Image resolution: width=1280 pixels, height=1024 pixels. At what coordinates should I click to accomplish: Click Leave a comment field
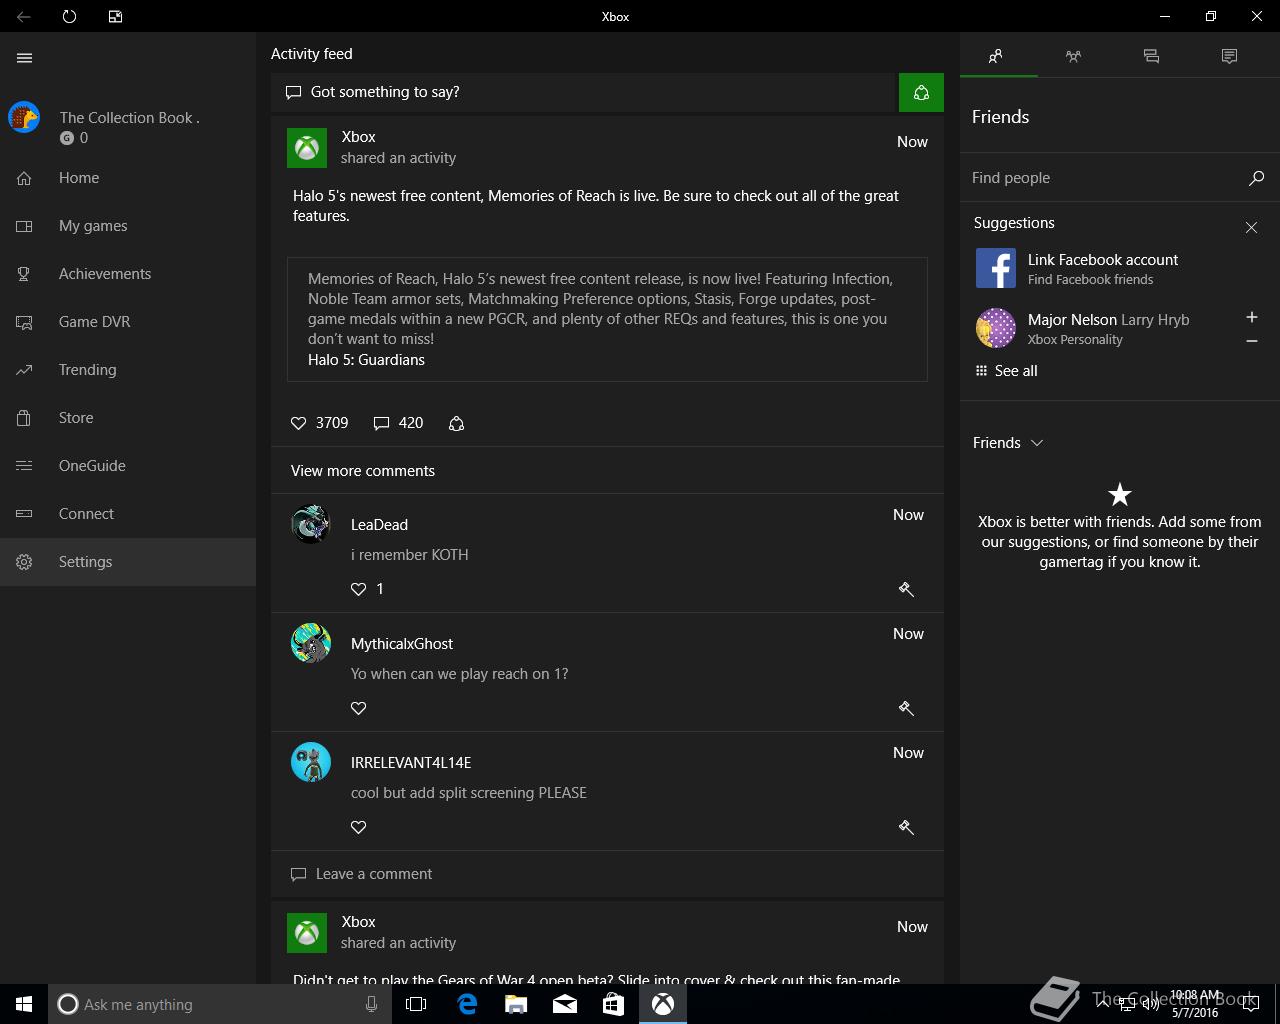tap(607, 874)
